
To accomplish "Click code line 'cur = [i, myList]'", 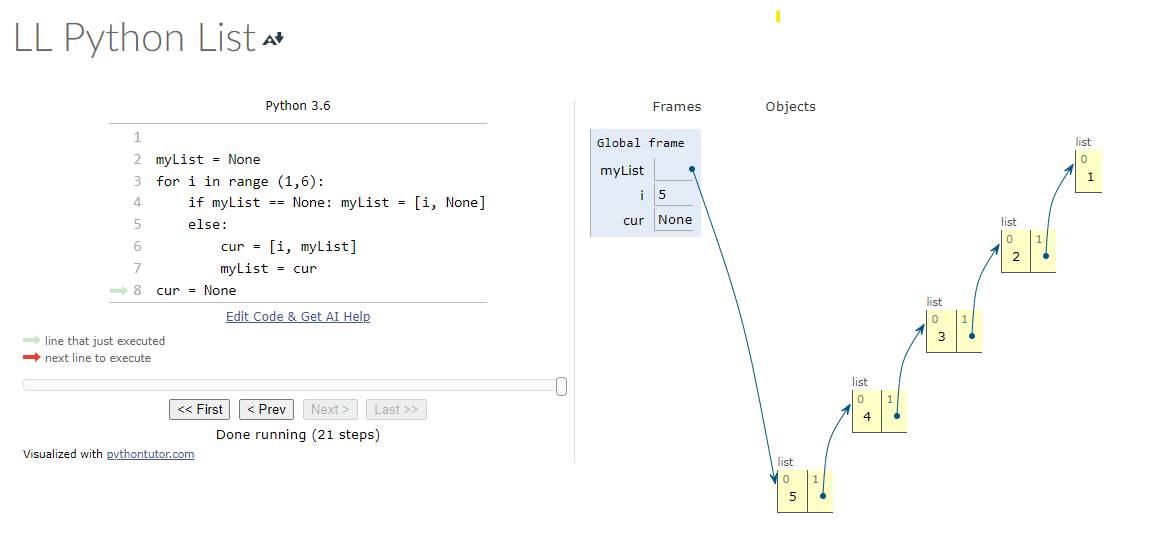I will (288, 247).
